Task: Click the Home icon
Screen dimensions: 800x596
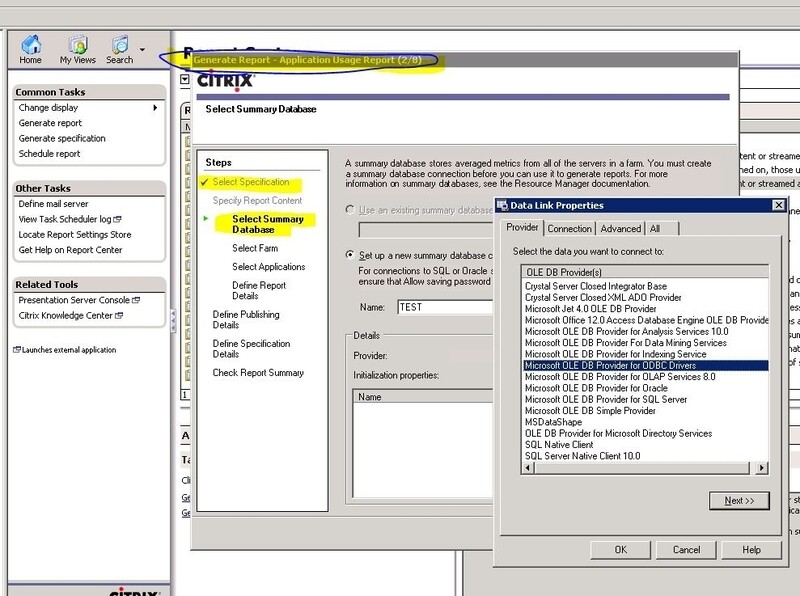Action: click(x=30, y=45)
